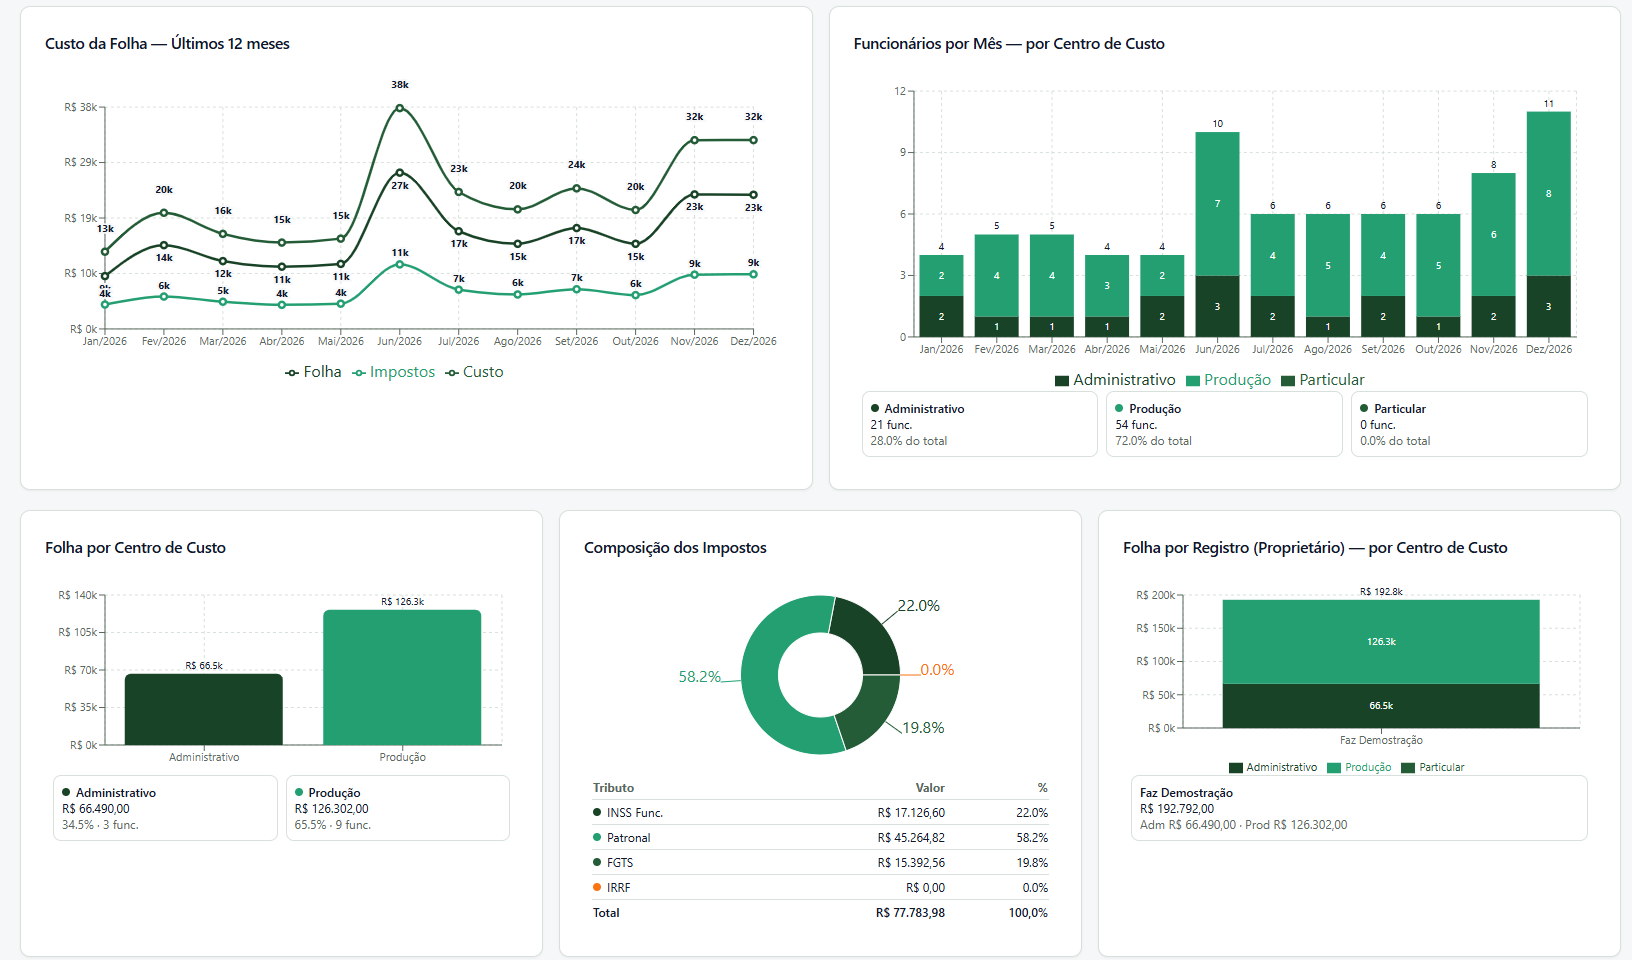Click the 27k Jun/2026 point on the Folha line
Screen dimensions: 1632x960
(x=400, y=172)
